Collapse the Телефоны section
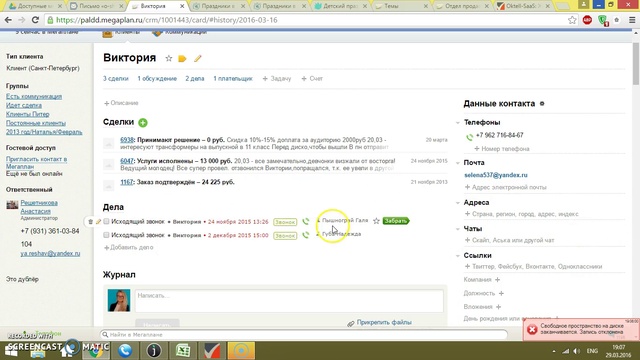Image resolution: width=640 pixels, height=360 pixels. point(458,122)
